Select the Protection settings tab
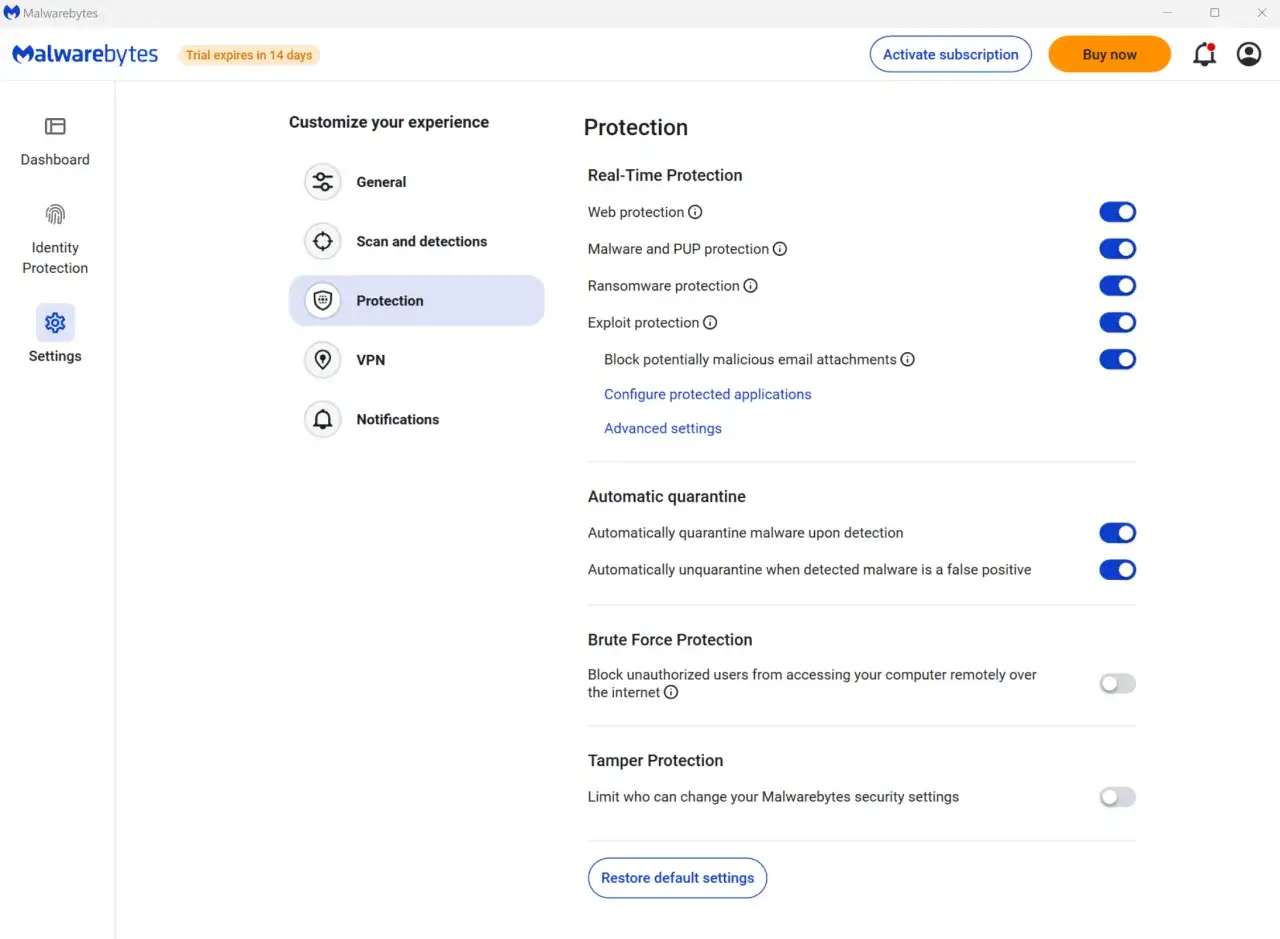 click(416, 300)
